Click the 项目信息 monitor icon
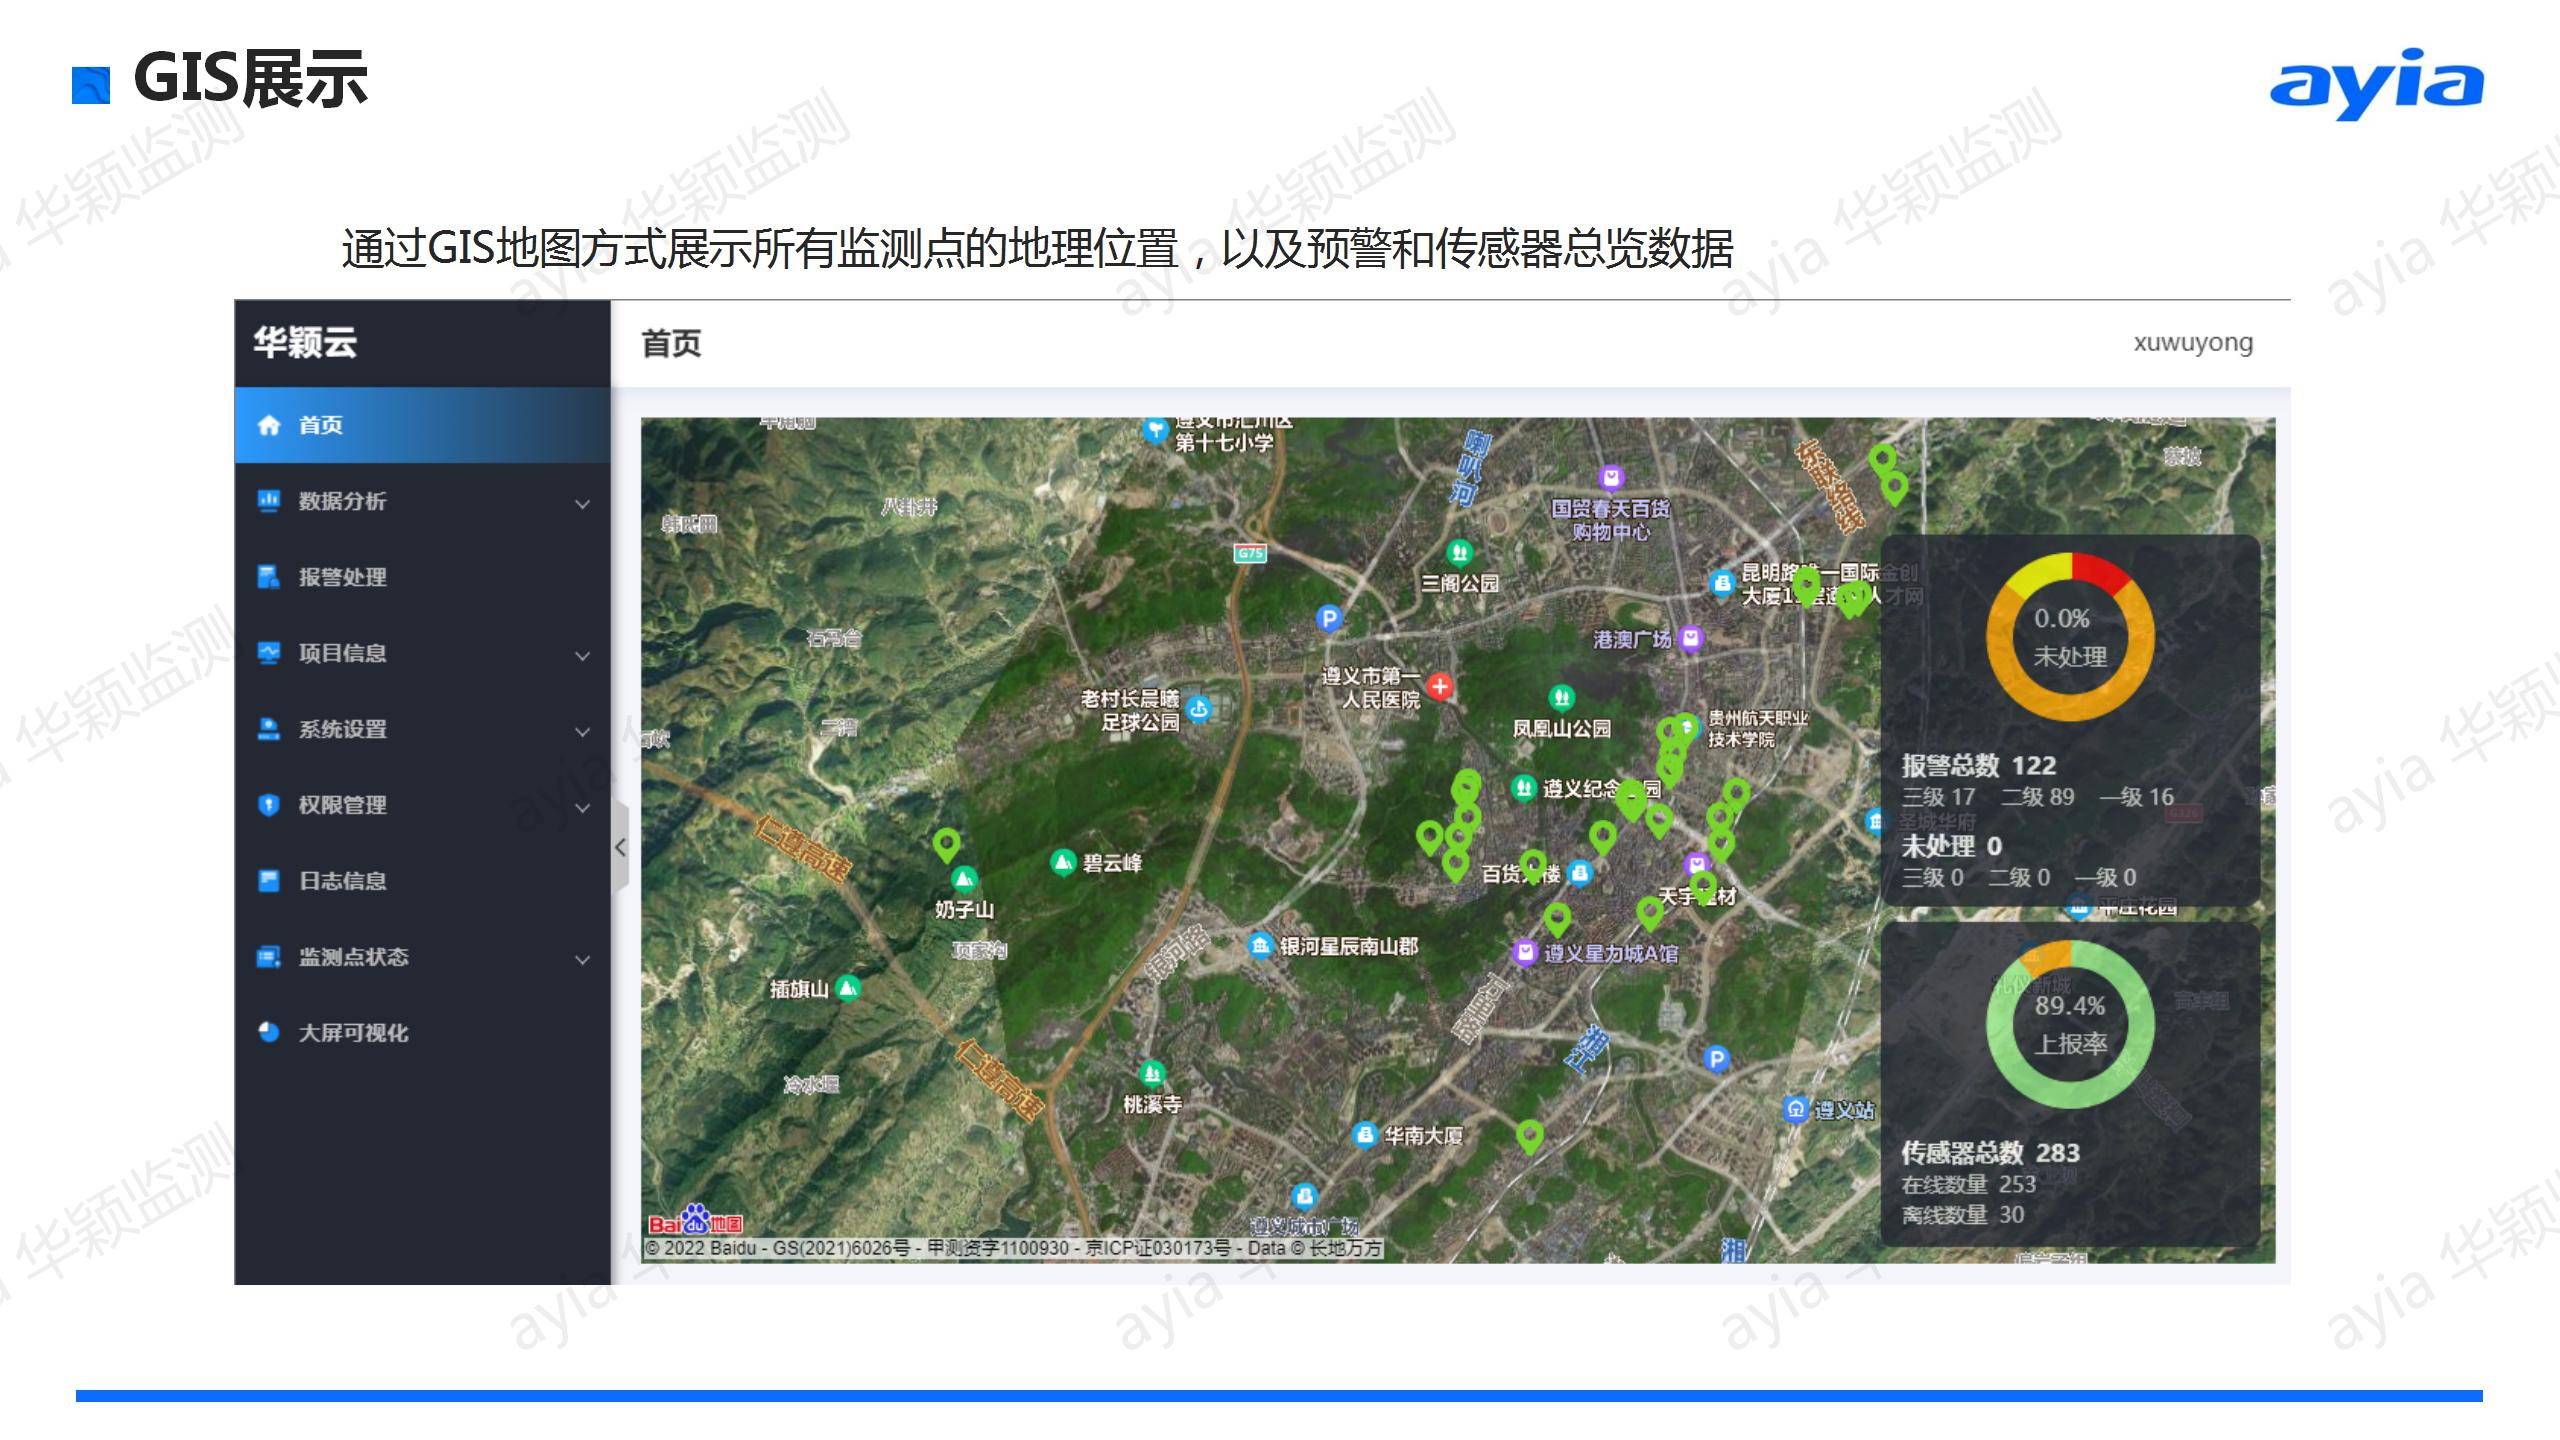The height and width of the screenshot is (1440, 2560). click(268, 654)
